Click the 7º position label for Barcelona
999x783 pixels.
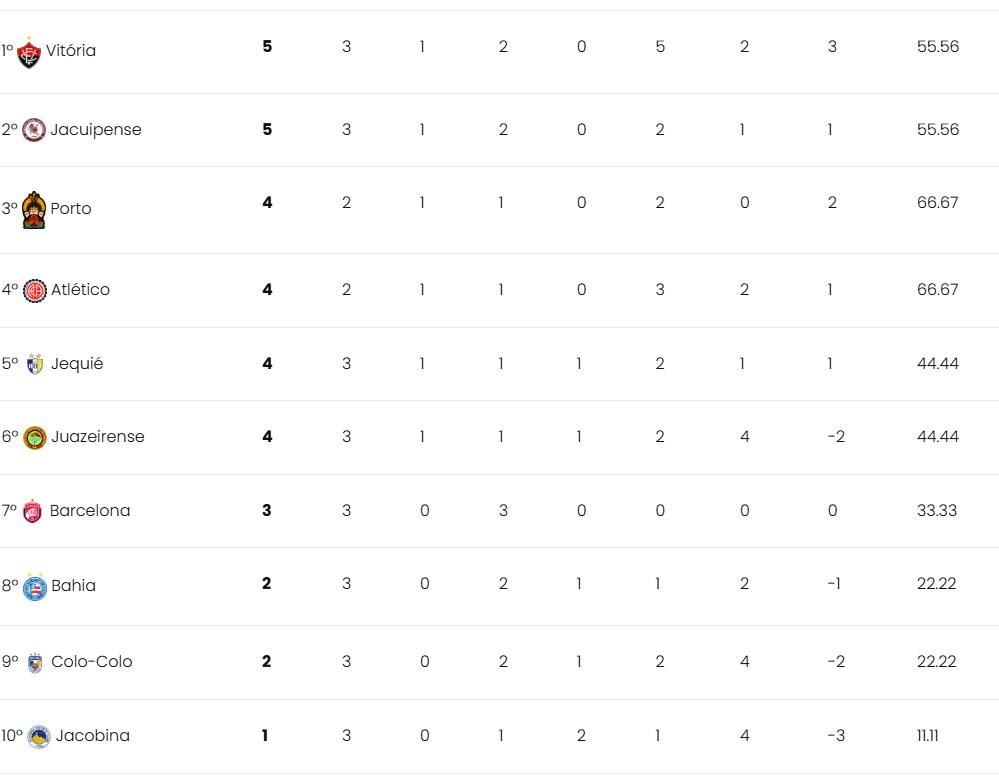(x=10, y=510)
